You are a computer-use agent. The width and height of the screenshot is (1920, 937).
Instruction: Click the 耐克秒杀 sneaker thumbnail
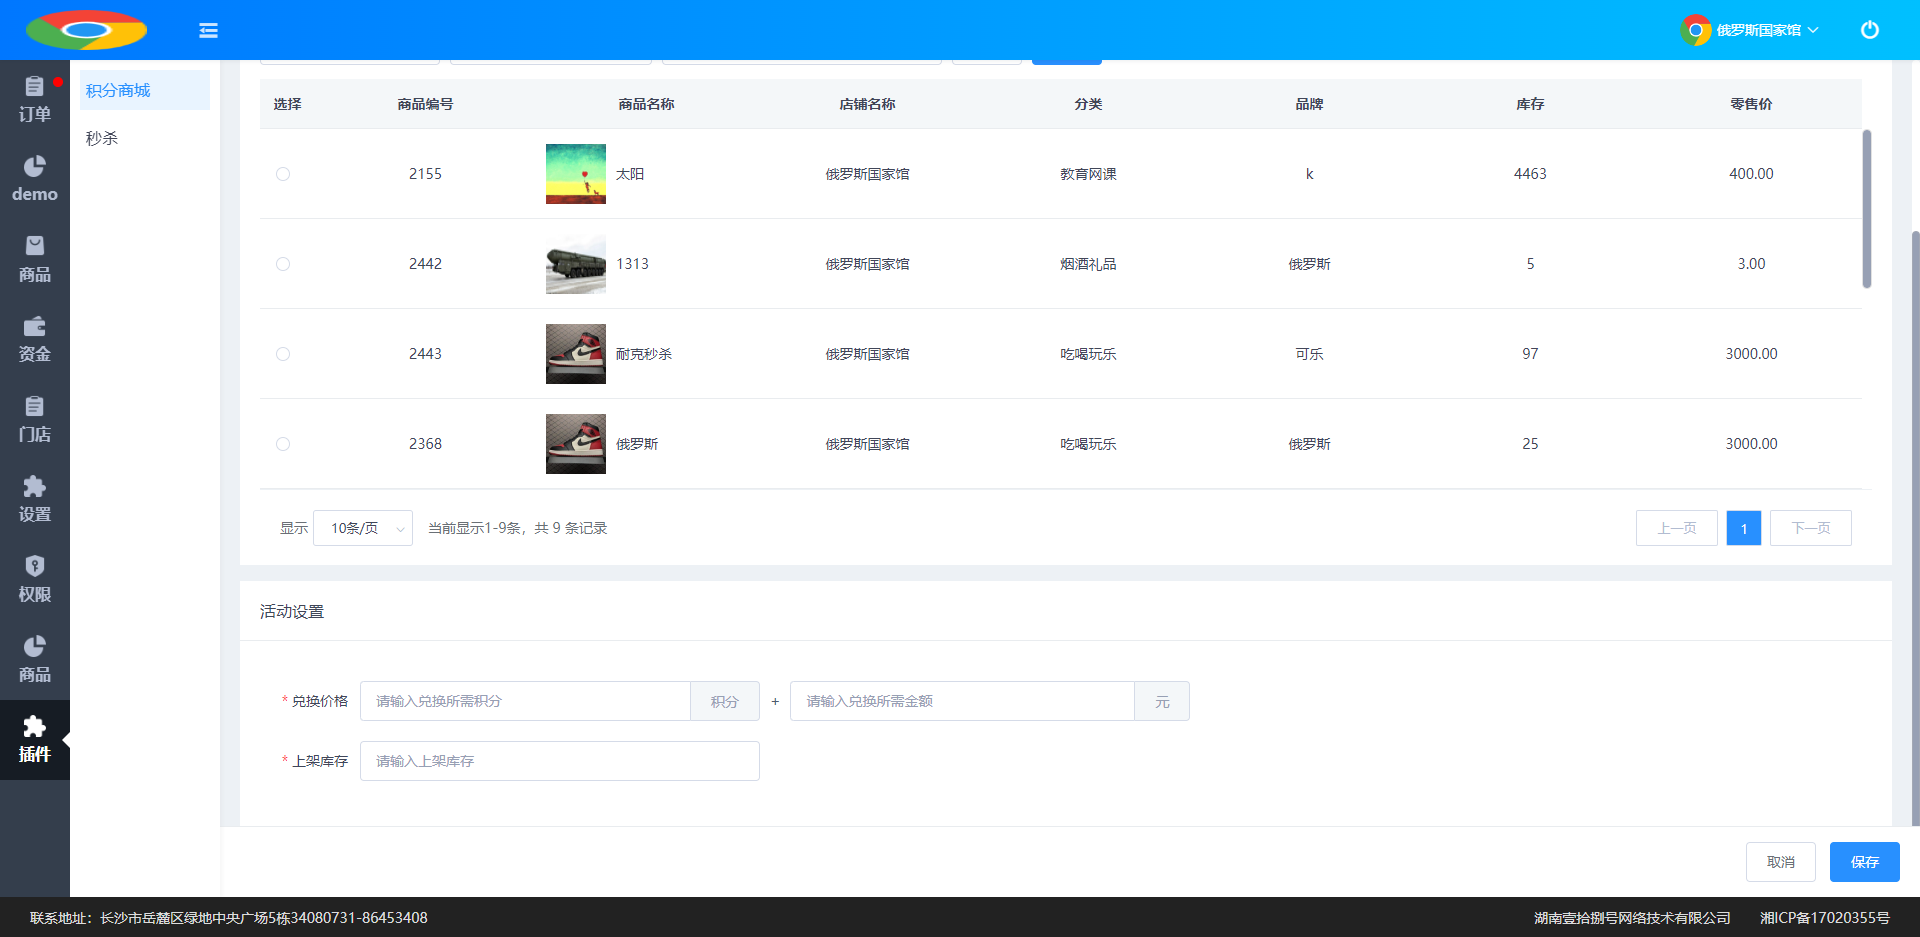pyautogui.click(x=576, y=354)
